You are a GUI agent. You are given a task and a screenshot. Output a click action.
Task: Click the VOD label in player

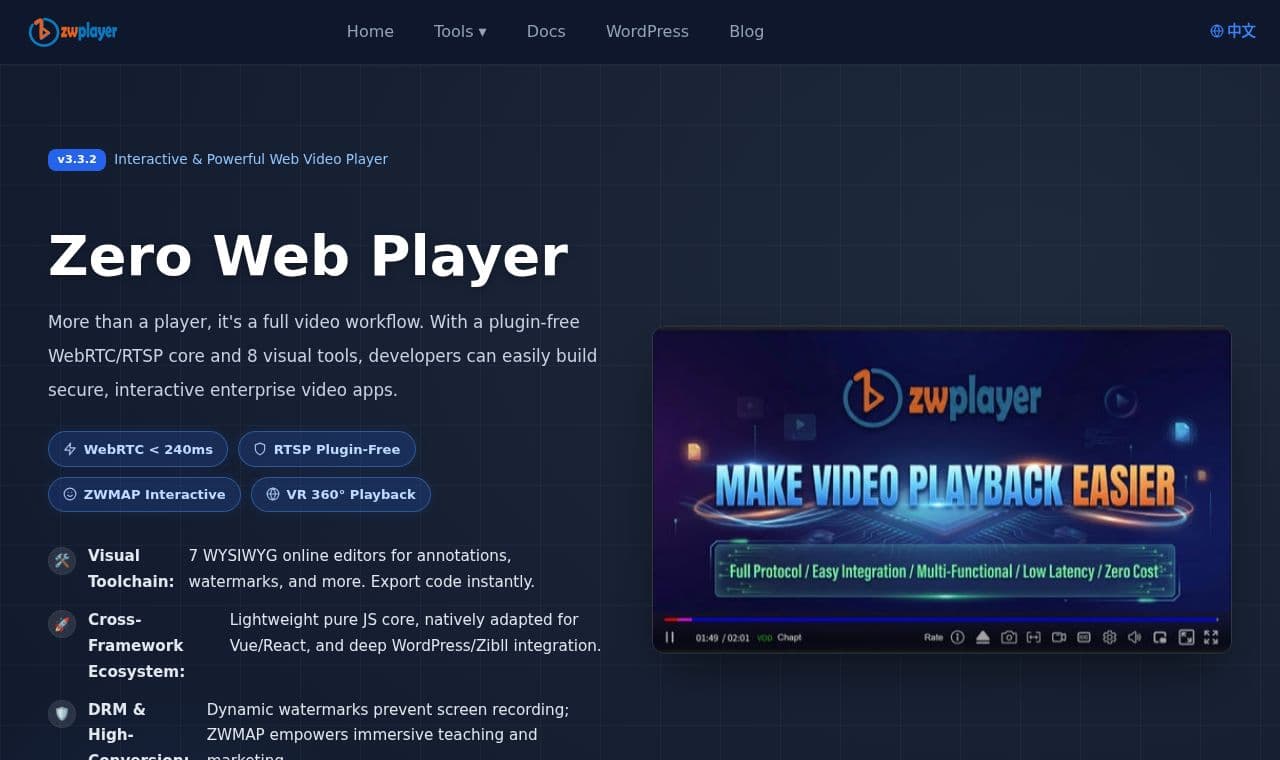[x=764, y=637]
